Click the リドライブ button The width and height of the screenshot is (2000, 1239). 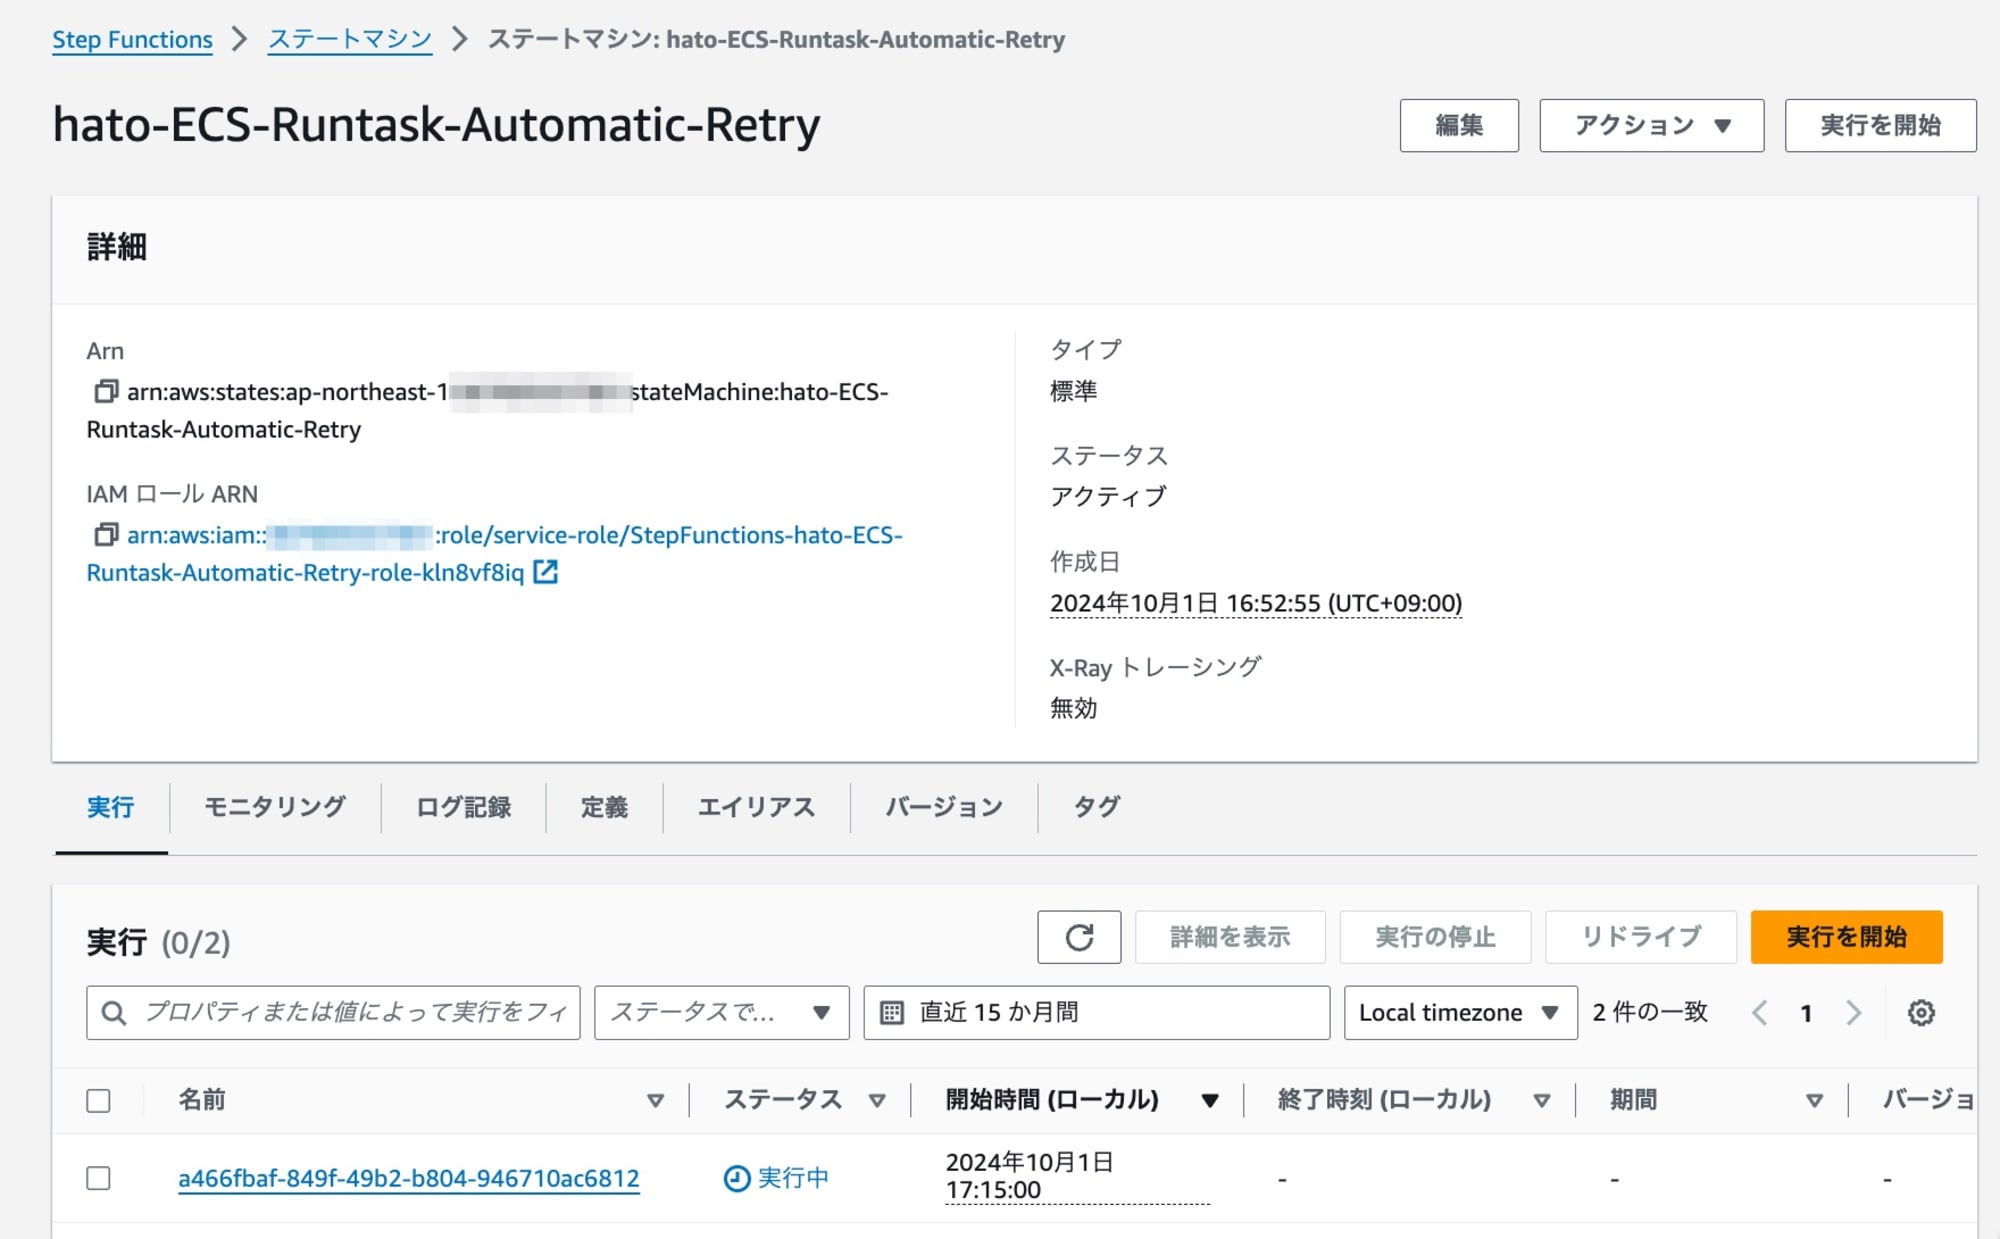(x=1639, y=937)
